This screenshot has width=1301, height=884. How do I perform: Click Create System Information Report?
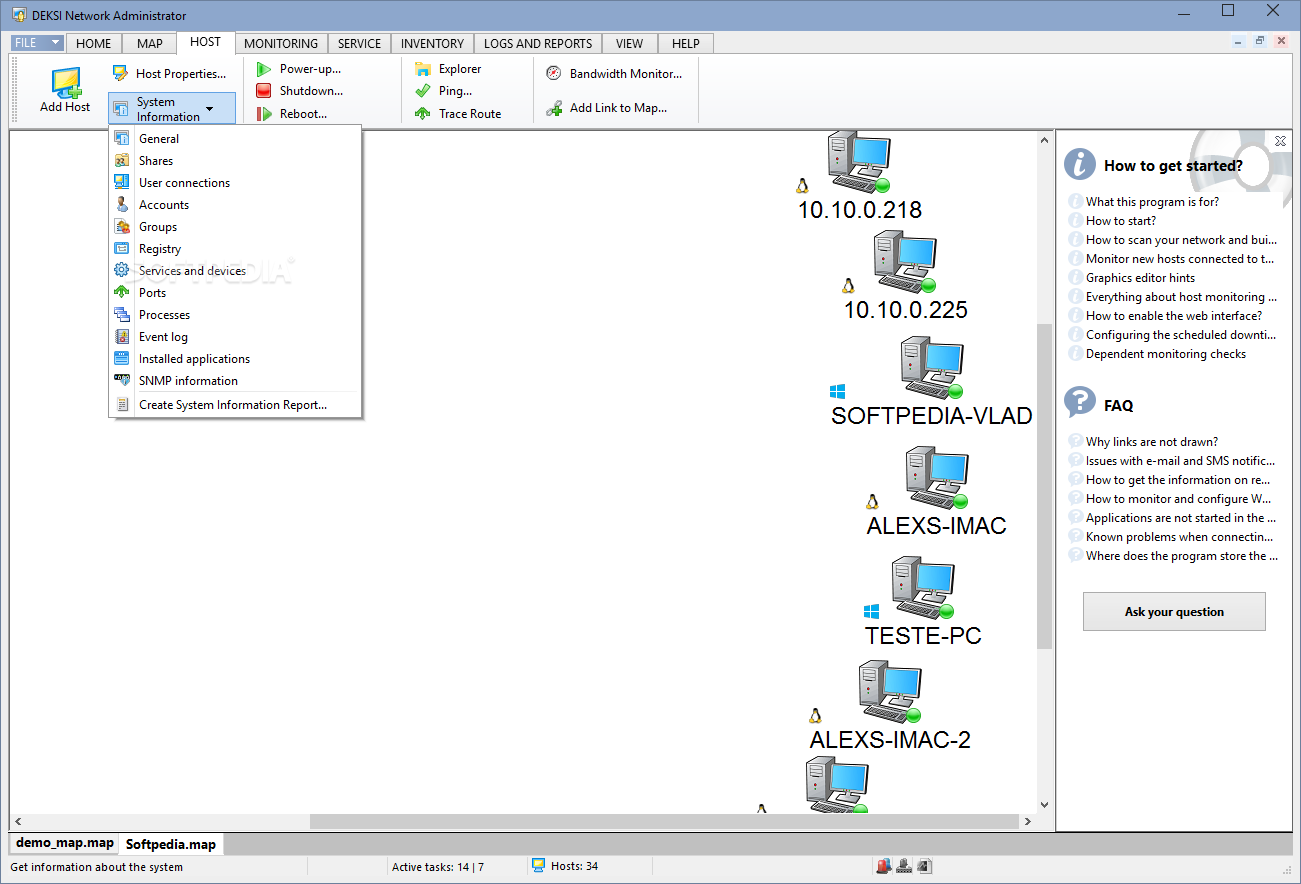[235, 405]
